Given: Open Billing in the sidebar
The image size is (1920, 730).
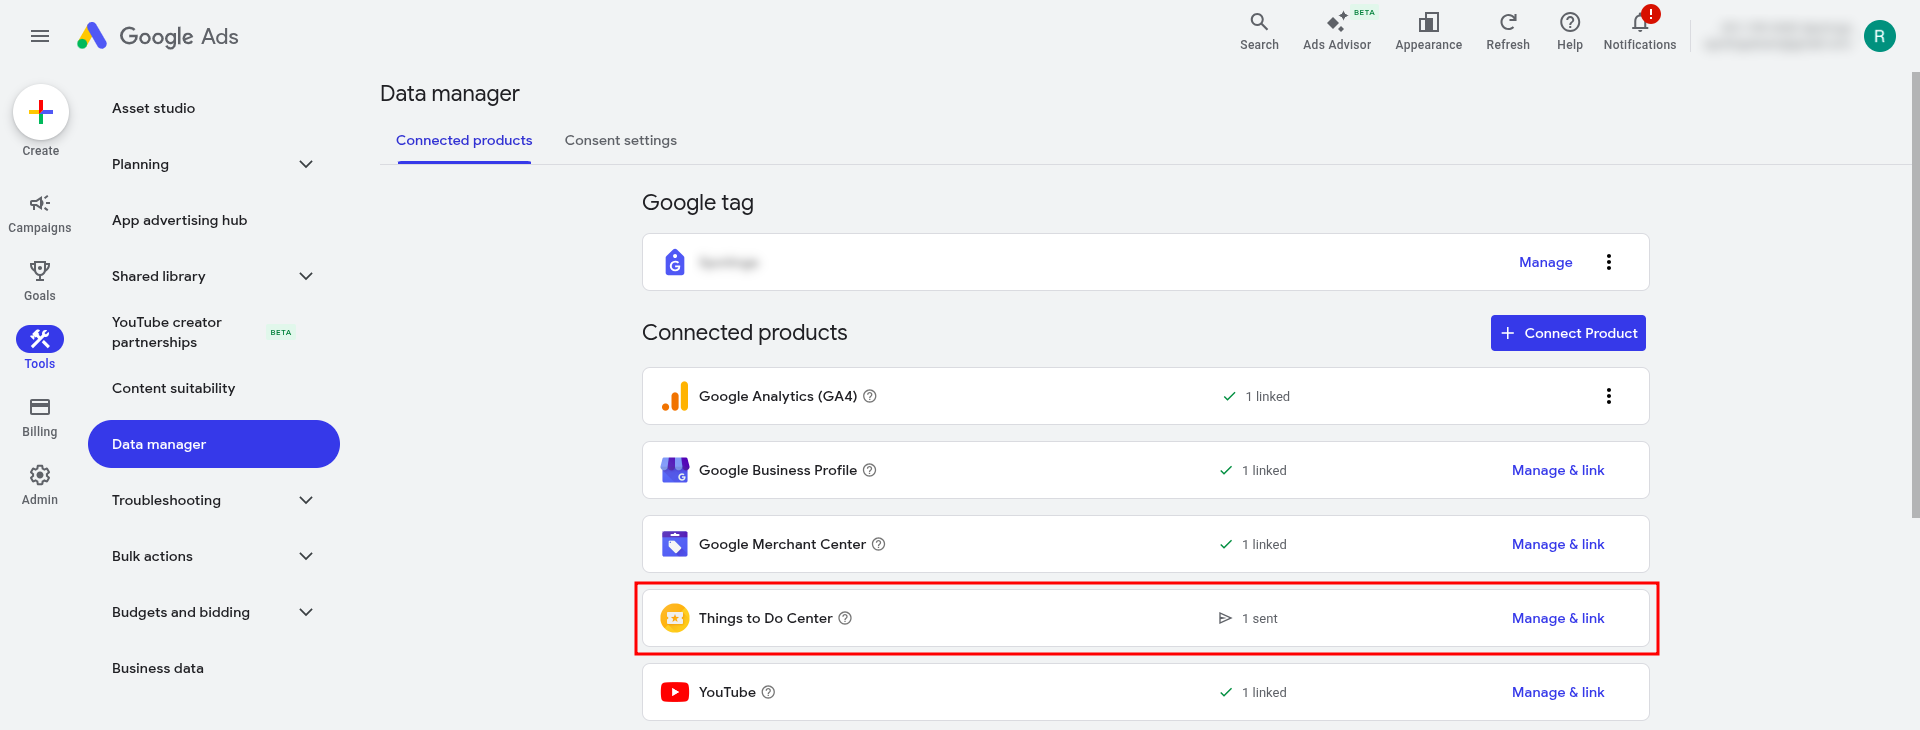Looking at the screenshot, I should [x=40, y=417].
